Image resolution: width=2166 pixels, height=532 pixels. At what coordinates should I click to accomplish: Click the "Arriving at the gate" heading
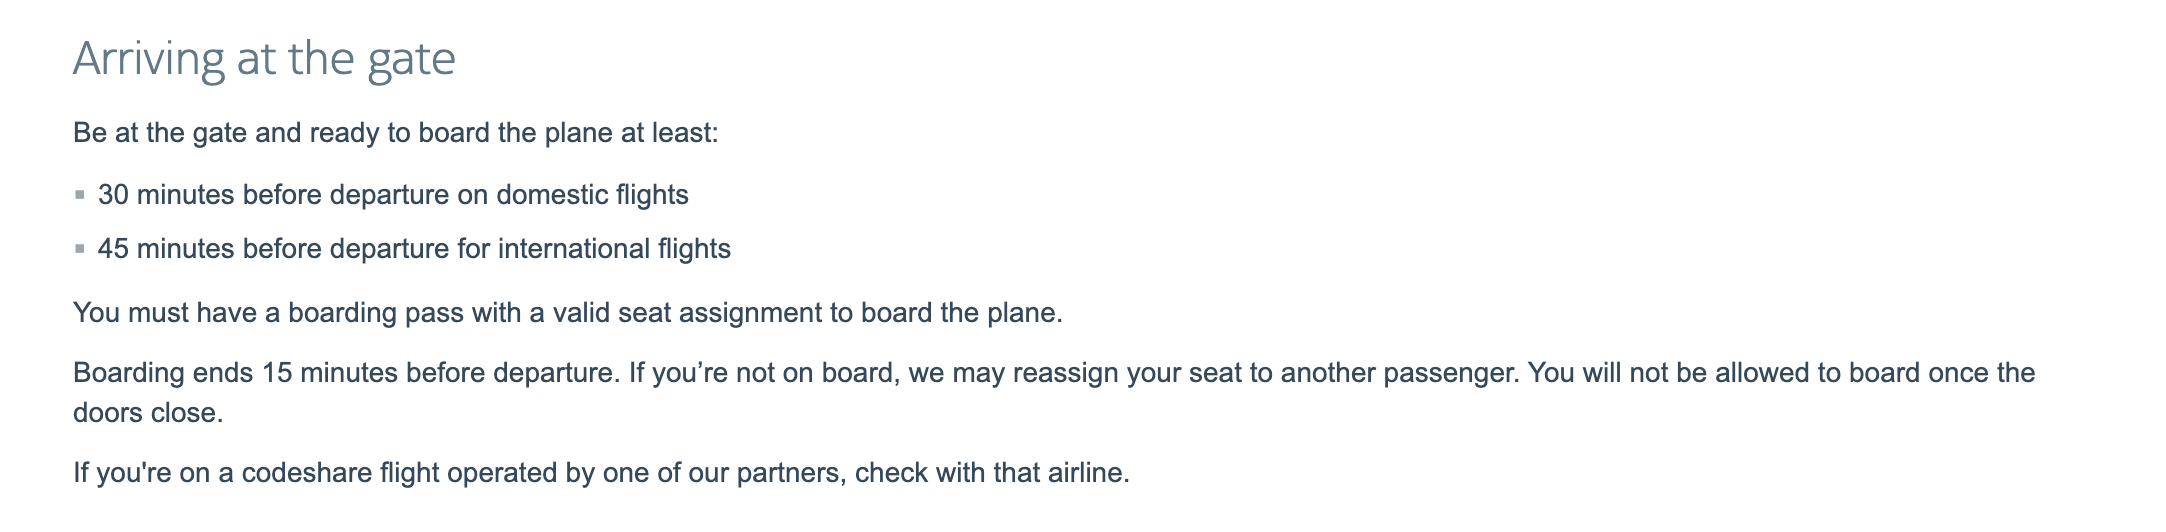pyautogui.click(x=264, y=59)
